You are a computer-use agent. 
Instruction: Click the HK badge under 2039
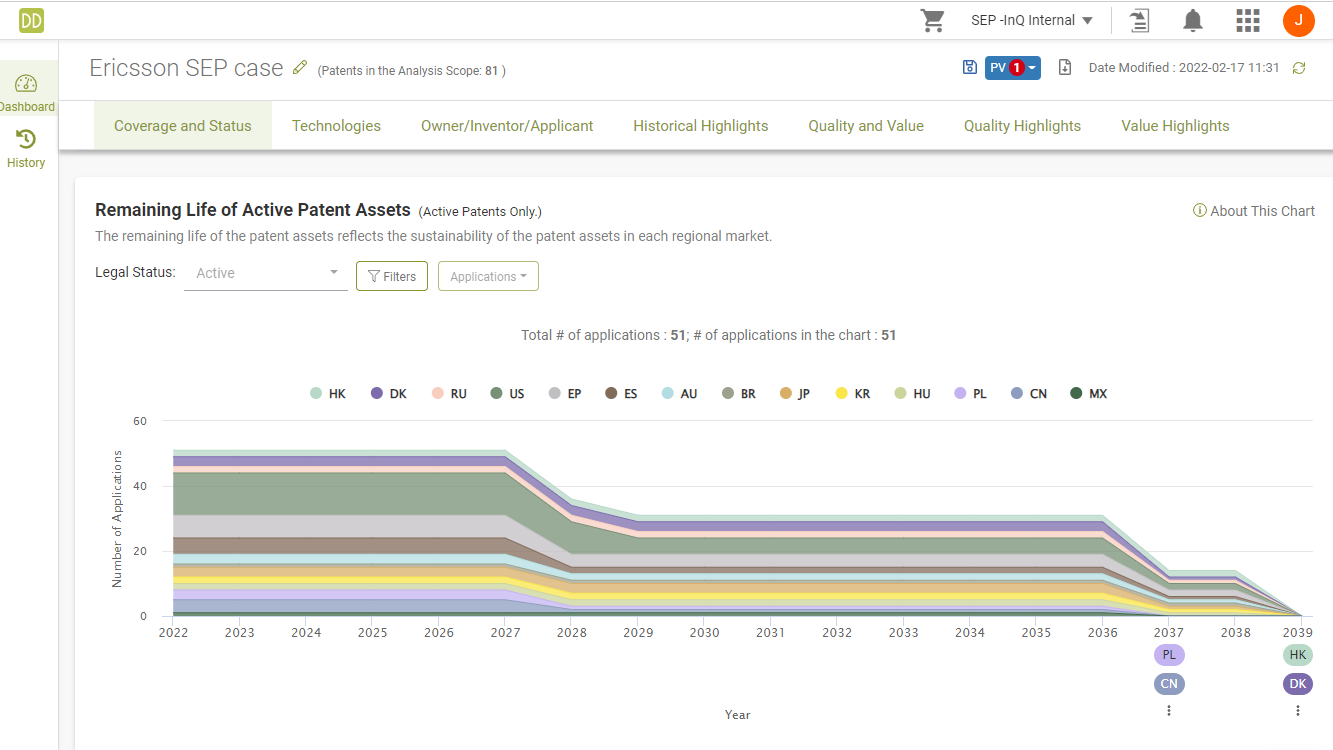1298,655
